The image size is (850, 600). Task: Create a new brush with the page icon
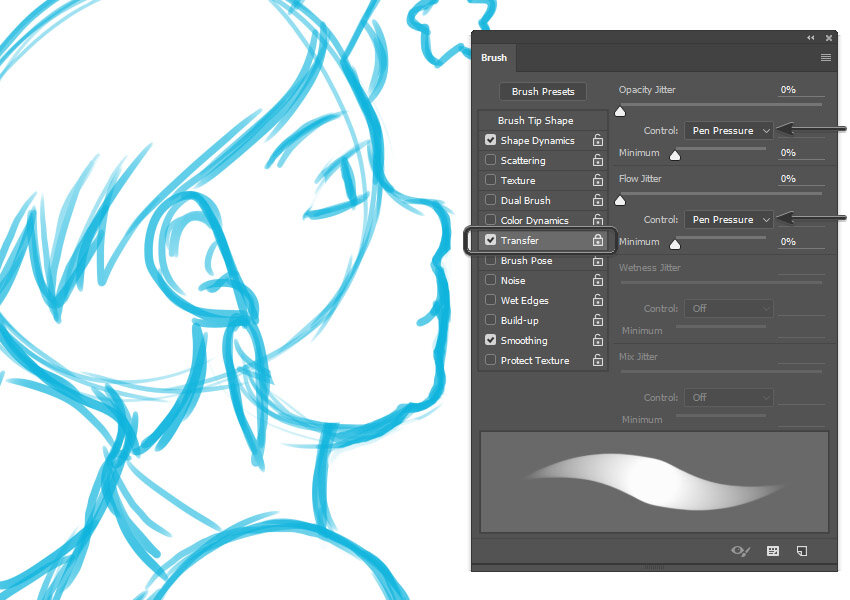802,551
